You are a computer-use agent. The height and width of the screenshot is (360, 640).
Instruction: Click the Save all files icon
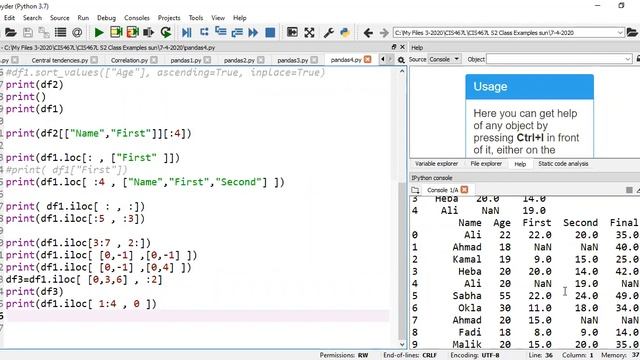click(x=44, y=33)
